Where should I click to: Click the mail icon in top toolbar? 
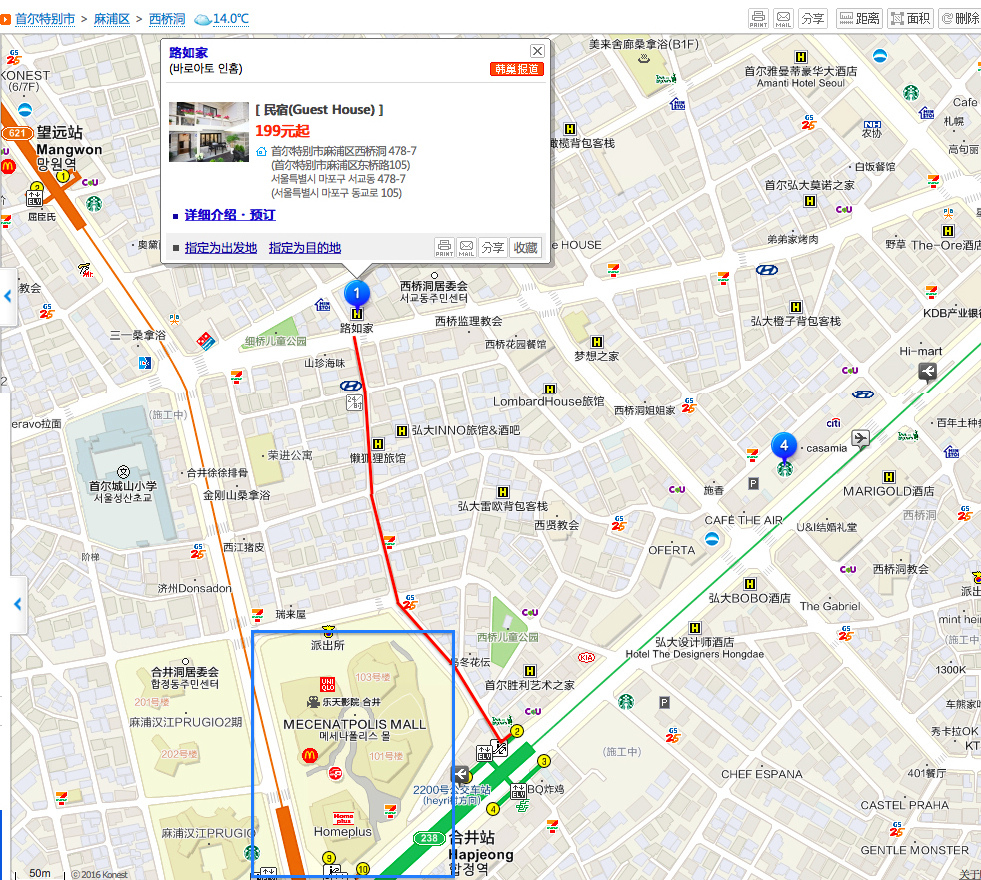pos(783,19)
